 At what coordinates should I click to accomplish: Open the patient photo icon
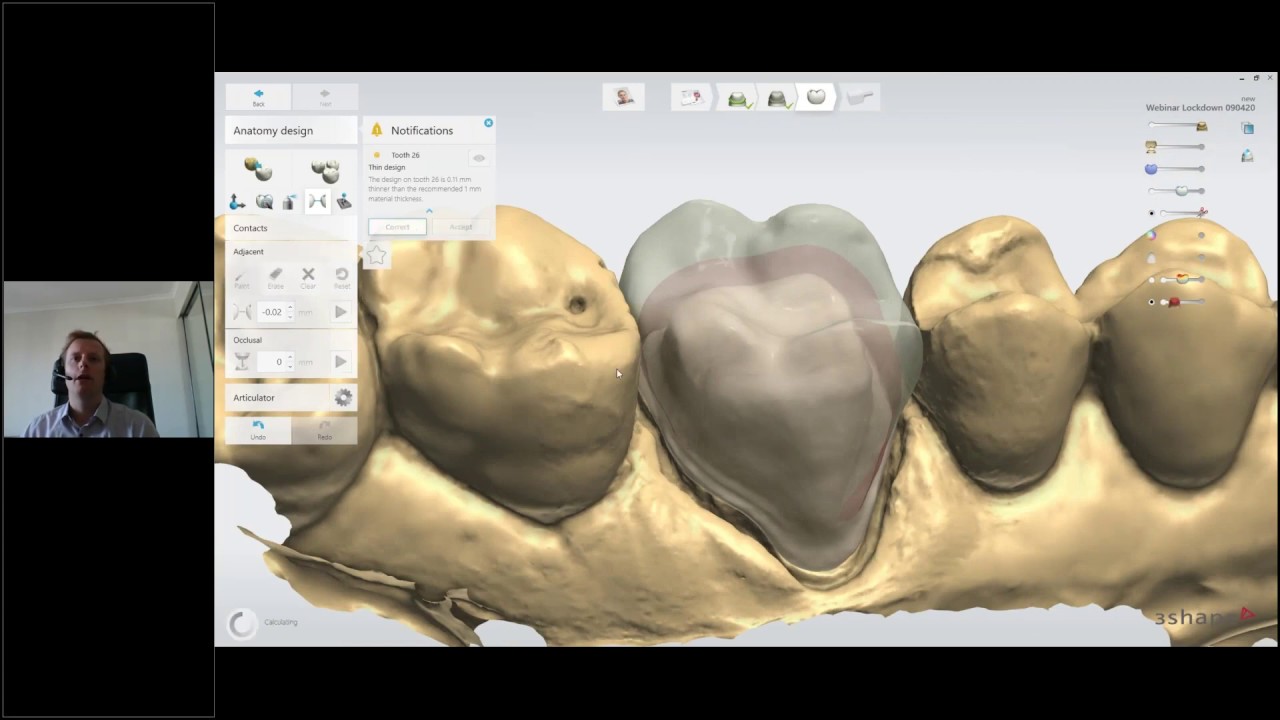[624, 97]
